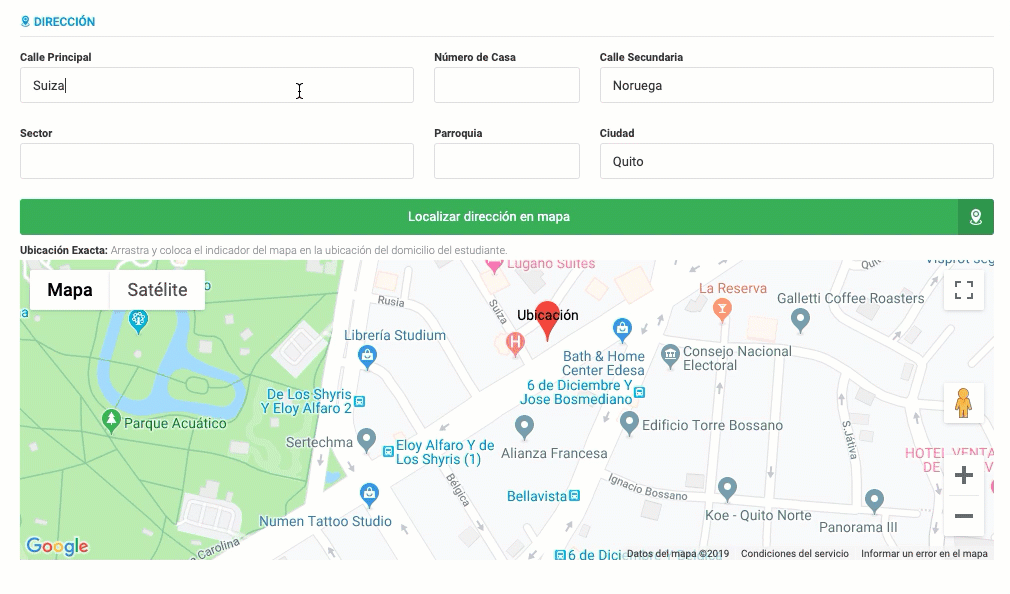Click the Datos del mapa ©2019 text
The width and height of the screenshot is (1010, 594).
tap(678, 553)
